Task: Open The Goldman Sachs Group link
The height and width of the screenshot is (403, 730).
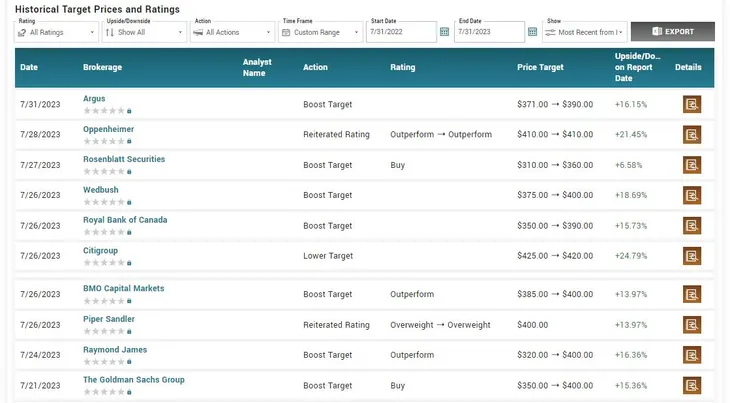Action: point(134,380)
